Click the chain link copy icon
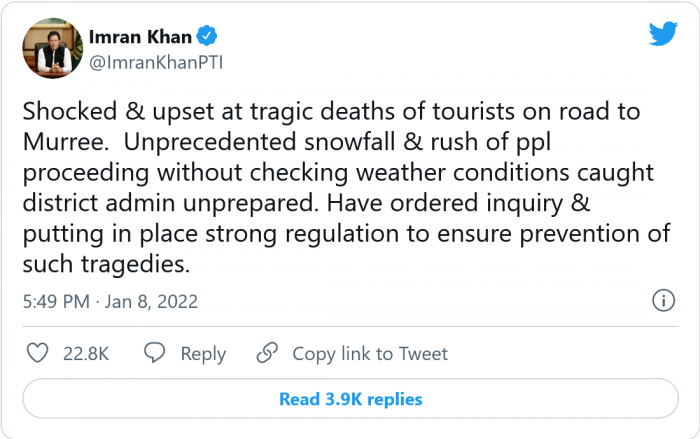This screenshot has width=700, height=439. pyautogui.click(x=266, y=353)
